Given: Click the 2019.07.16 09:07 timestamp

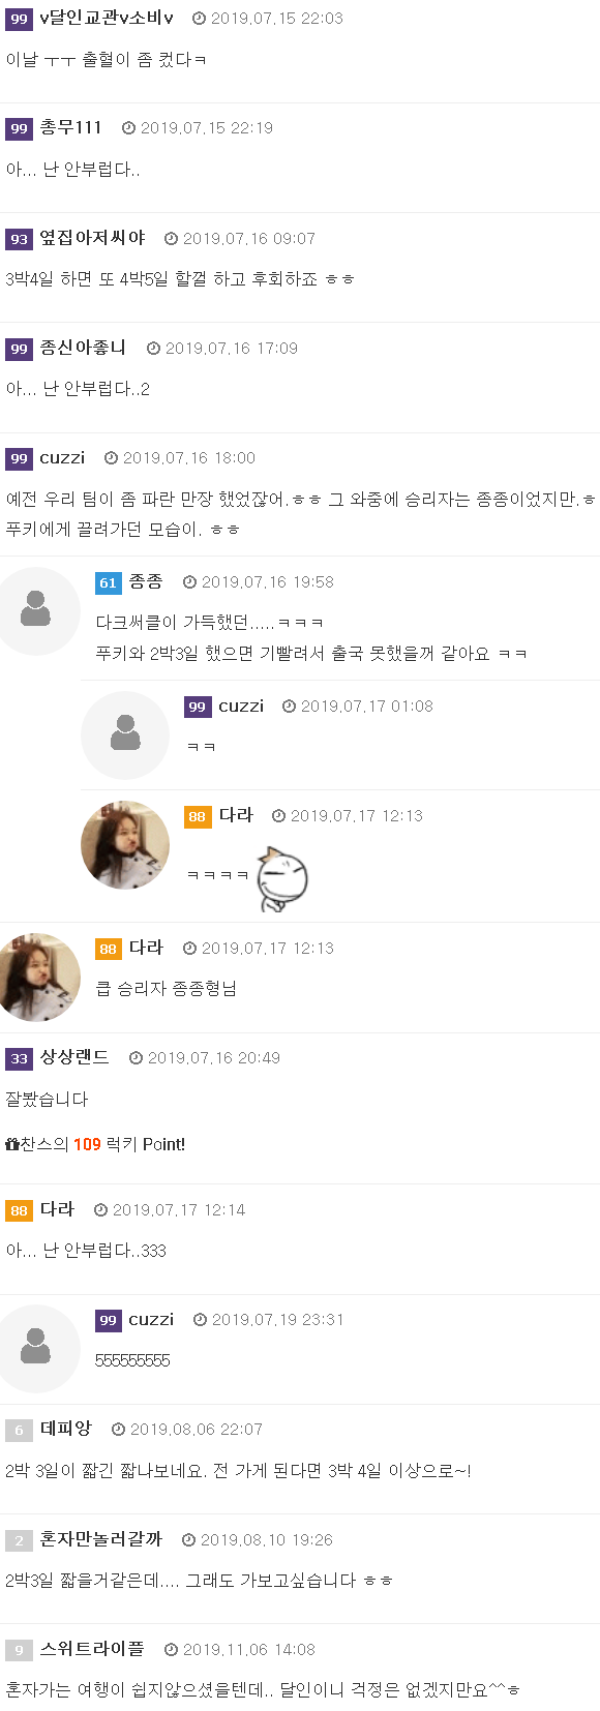Looking at the screenshot, I should click(x=249, y=239).
